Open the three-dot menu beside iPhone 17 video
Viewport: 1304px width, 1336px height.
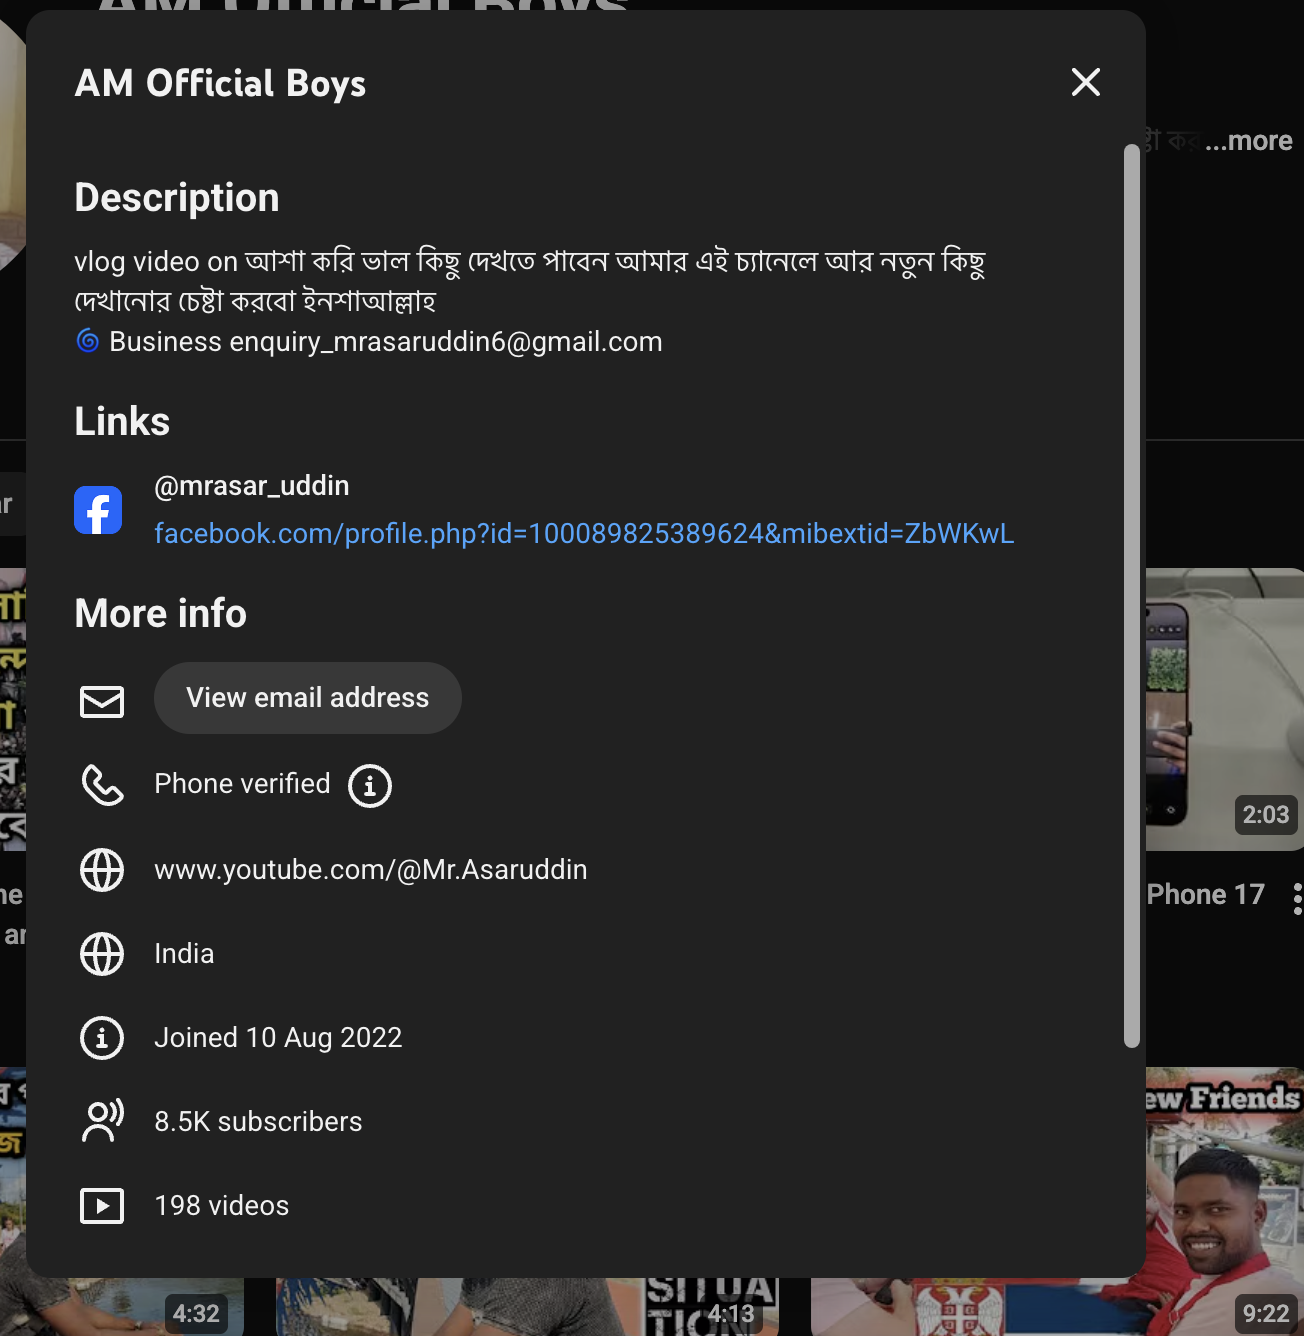click(1296, 898)
